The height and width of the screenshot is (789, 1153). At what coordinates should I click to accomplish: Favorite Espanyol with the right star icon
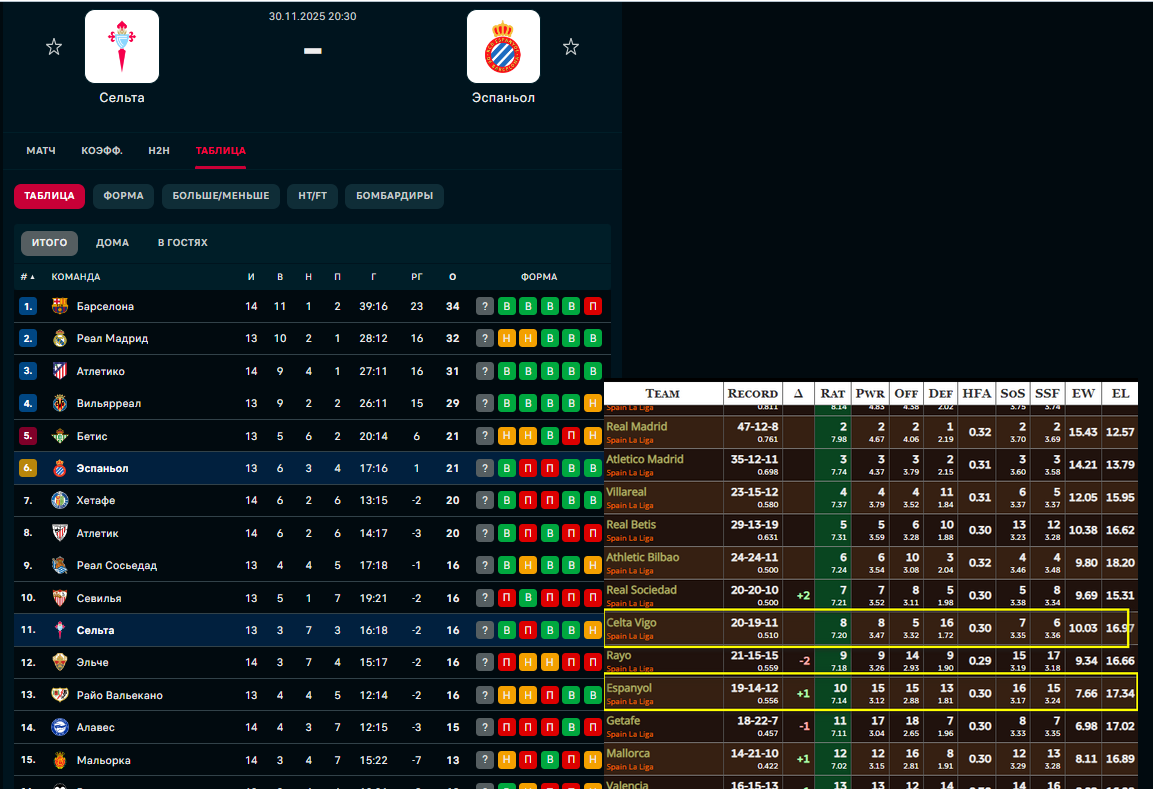(570, 47)
